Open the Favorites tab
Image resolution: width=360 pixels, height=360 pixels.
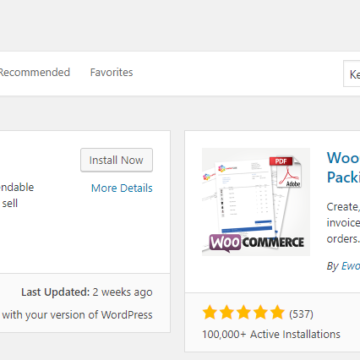click(x=111, y=72)
